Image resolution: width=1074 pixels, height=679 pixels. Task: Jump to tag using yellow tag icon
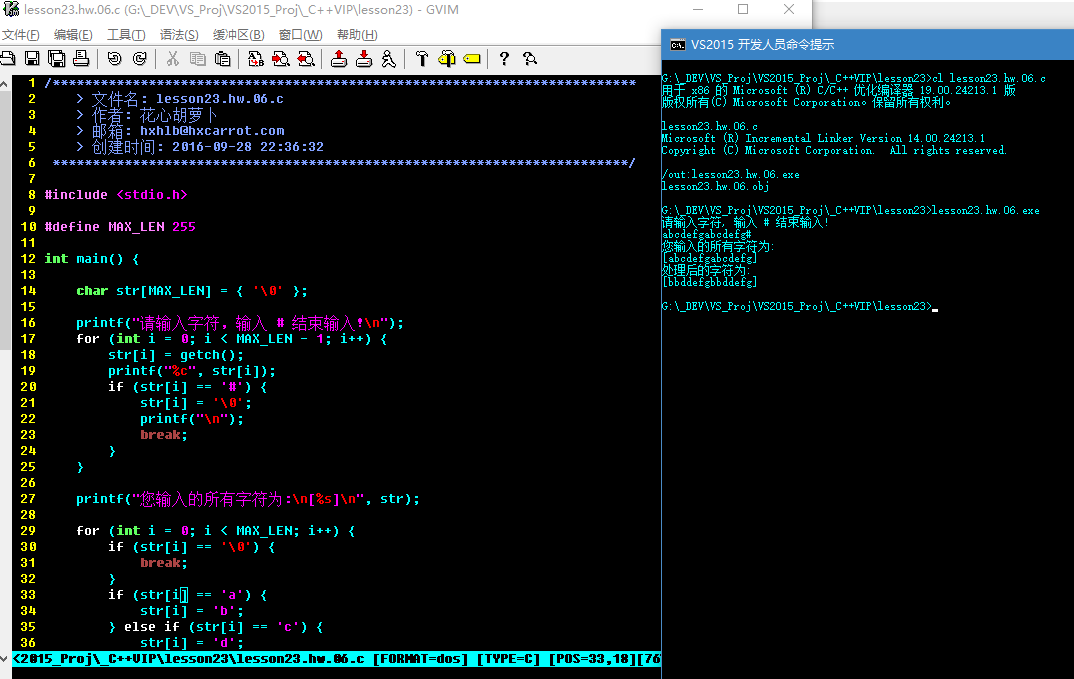tap(471, 59)
